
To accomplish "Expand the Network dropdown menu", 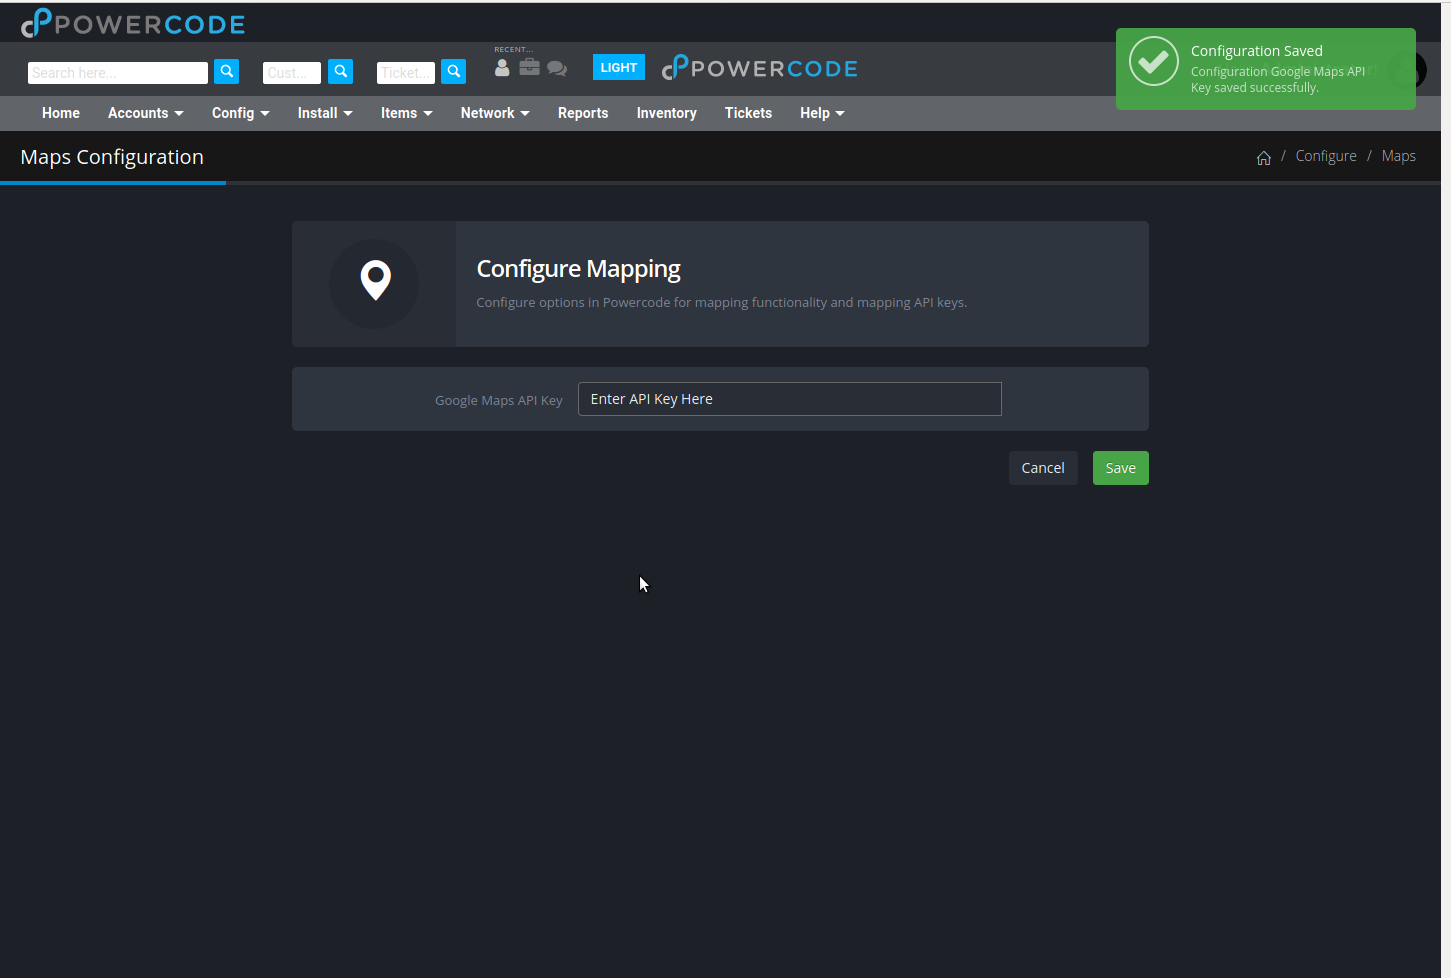I will click(495, 113).
